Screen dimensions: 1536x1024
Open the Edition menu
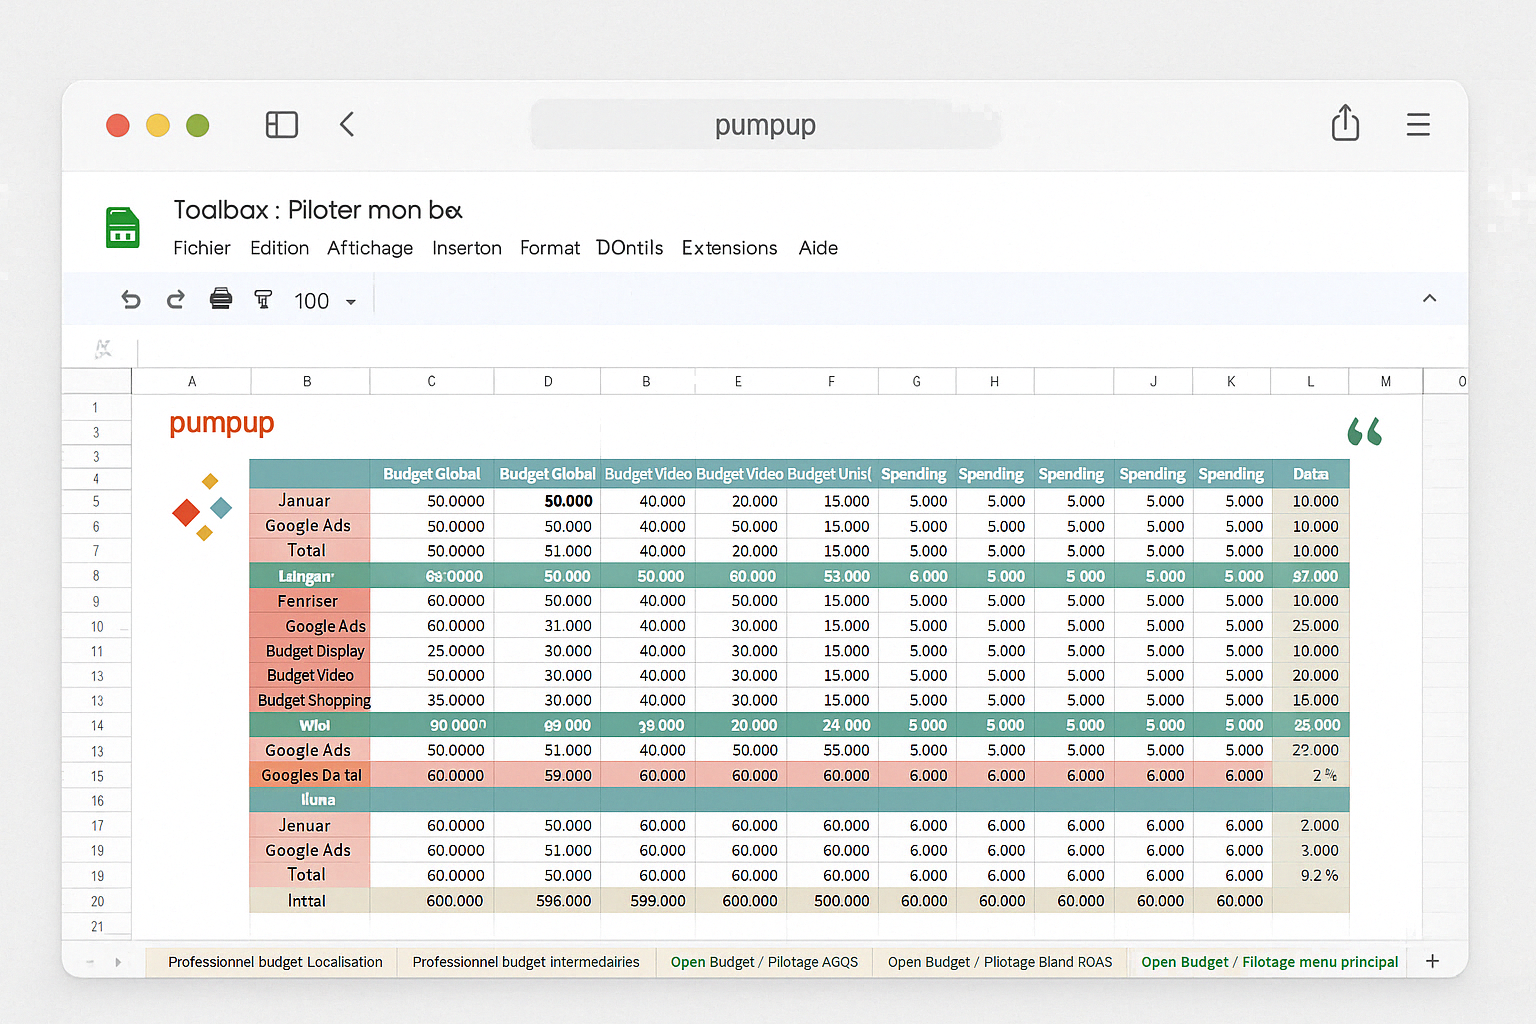click(x=280, y=248)
